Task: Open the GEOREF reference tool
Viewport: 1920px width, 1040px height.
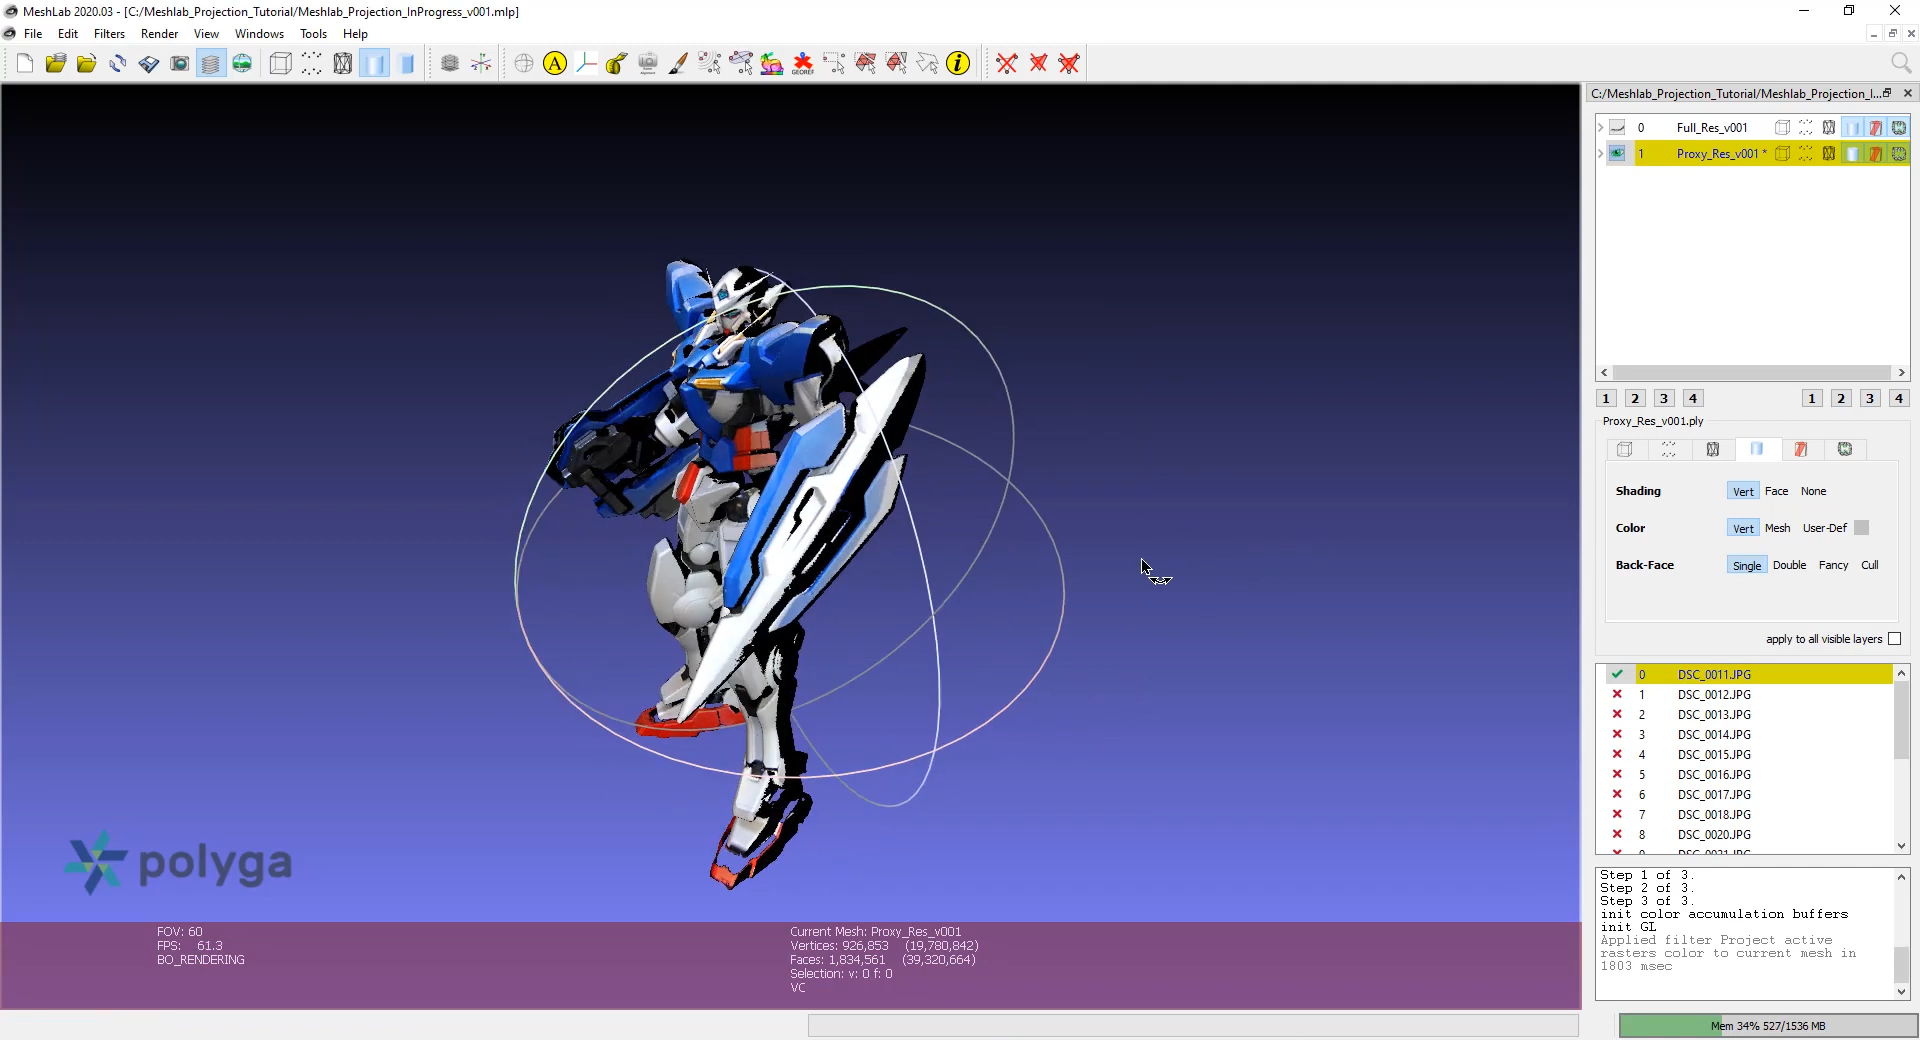Action: pyautogui.click(x=803, y=64)
